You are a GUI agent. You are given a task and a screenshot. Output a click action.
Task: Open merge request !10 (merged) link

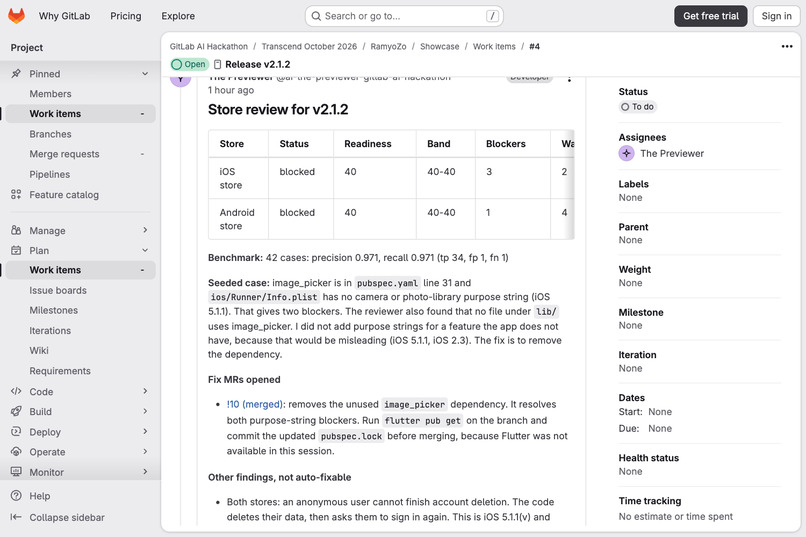click(x=254, y=404)
